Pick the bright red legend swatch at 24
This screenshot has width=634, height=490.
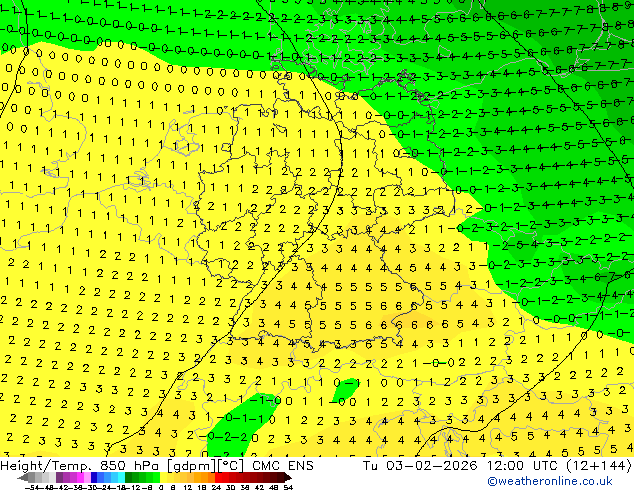218,477
